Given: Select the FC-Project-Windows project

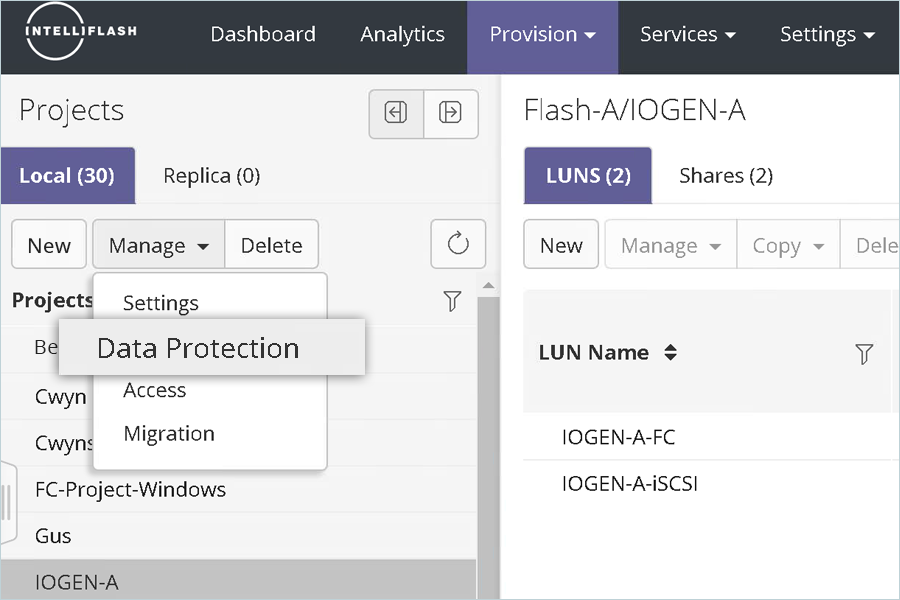Looking at the screenshot, I should pyautogui.click(x=238, y=489).
